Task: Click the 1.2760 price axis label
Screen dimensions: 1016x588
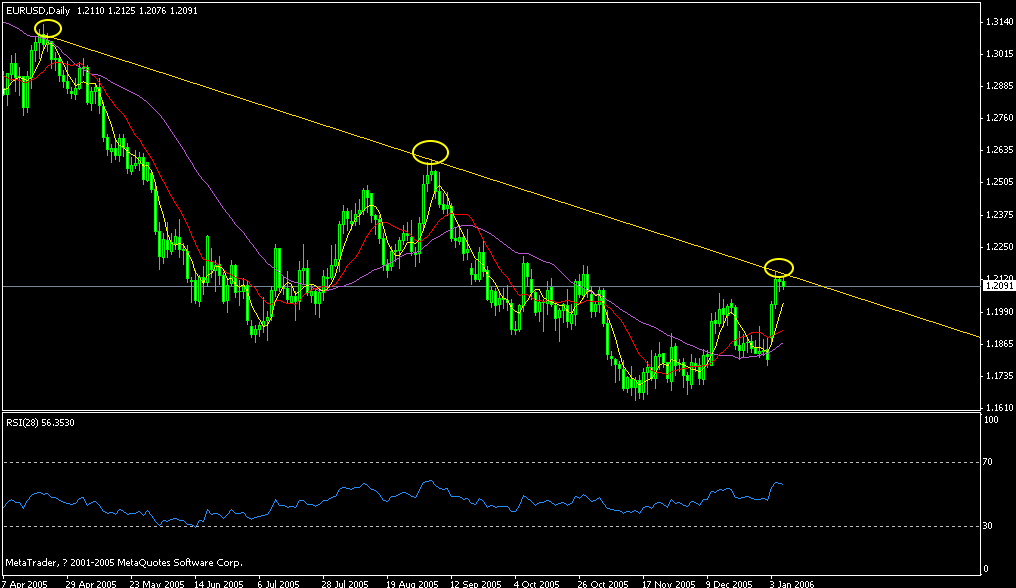Action: [999, 118]
